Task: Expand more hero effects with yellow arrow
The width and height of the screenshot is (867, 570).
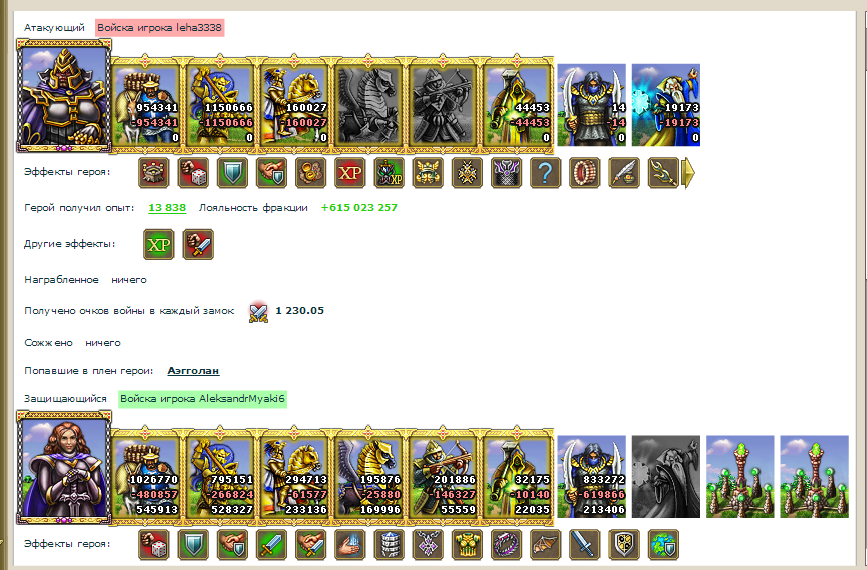Action: click(688, 173)
